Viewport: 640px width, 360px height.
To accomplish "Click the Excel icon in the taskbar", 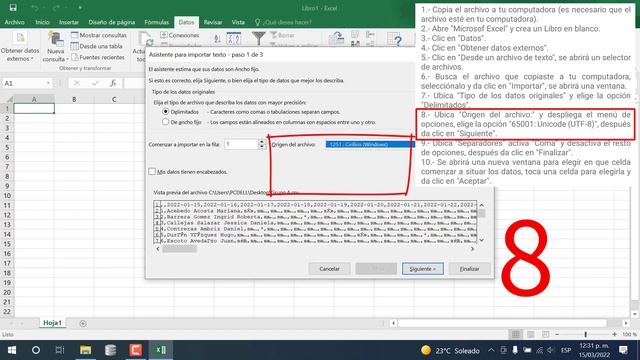I will (161, 350).
